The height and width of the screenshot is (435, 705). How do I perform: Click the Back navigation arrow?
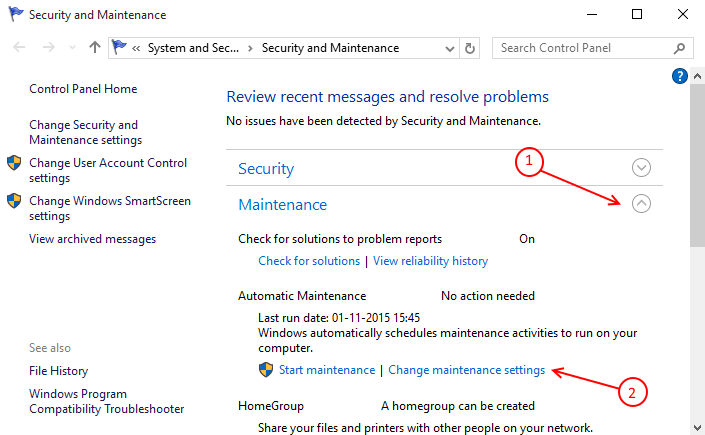point(19,47)
